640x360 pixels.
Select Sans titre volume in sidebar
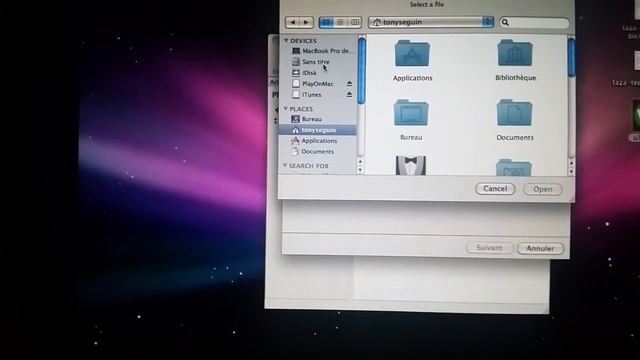311,62
